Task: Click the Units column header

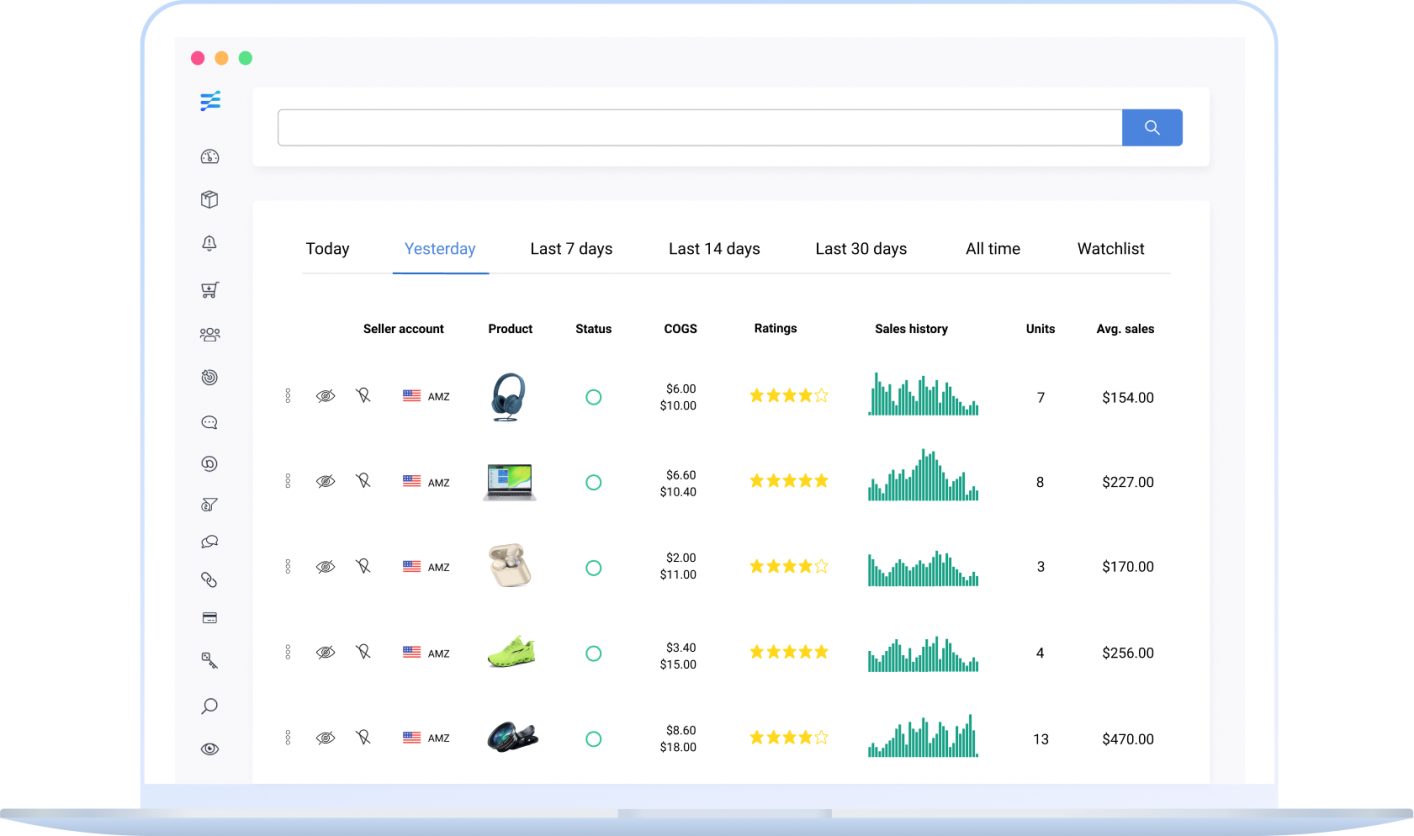Action: click(1040, 329)
